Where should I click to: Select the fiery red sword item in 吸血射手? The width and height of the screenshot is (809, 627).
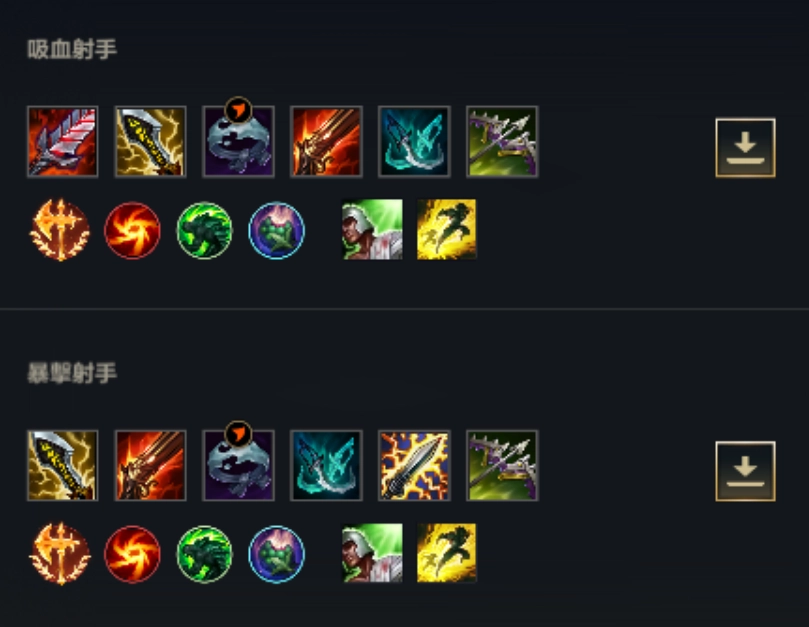pos(326,142)
